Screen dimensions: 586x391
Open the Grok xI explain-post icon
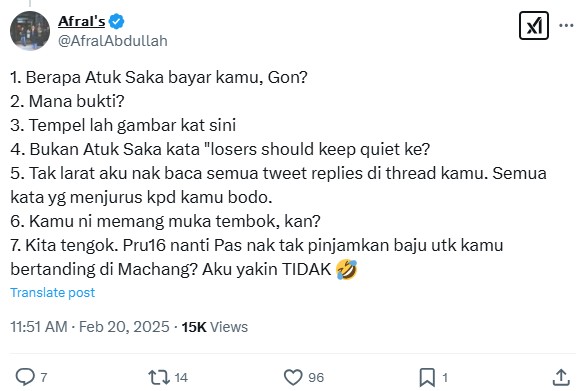534,25
